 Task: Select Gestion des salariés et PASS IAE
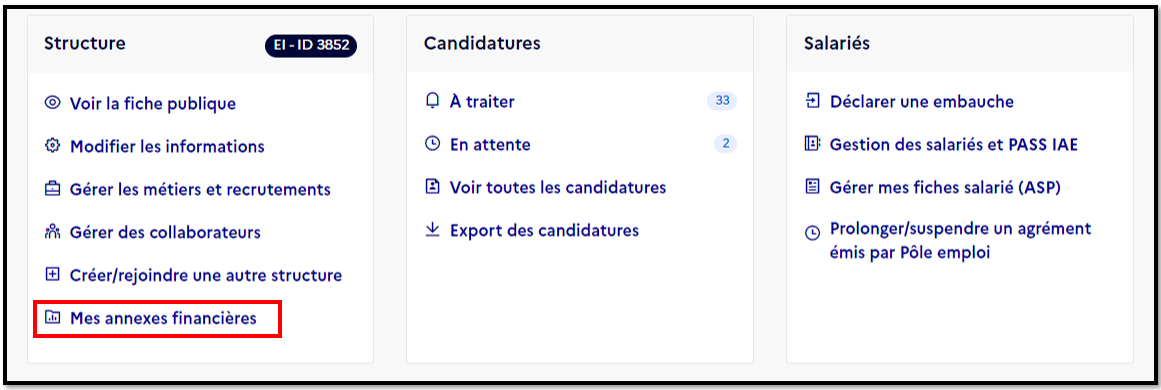(x=954, y=144)
